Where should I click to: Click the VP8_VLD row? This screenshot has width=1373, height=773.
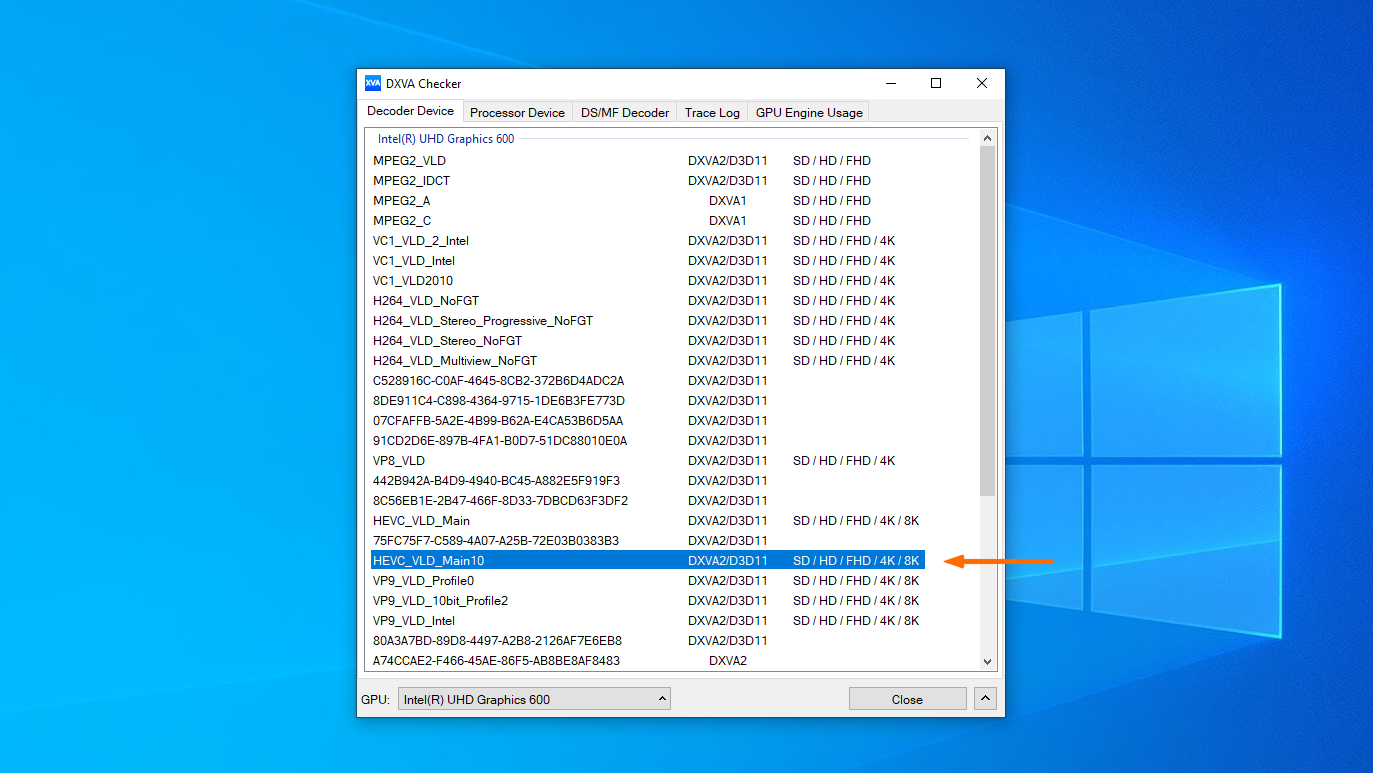pos(399,461)
